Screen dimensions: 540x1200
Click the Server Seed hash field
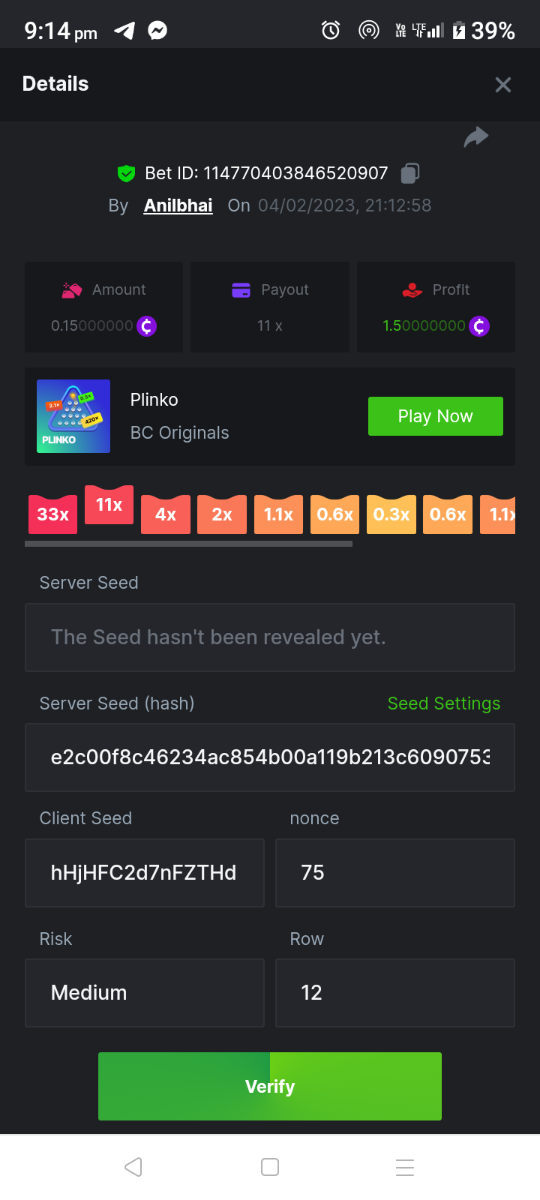270,757
